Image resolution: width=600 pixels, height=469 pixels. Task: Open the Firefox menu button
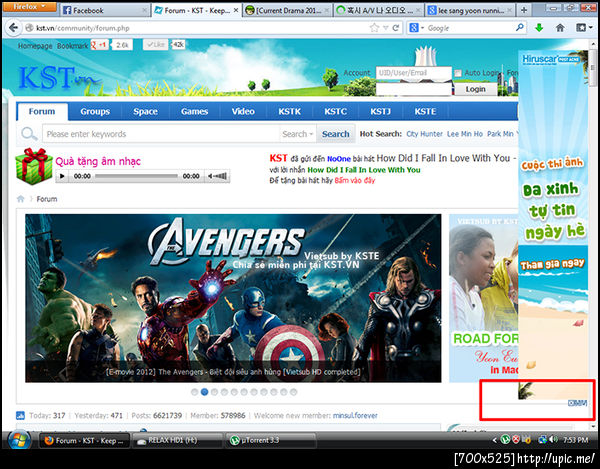tap(29, 7)
